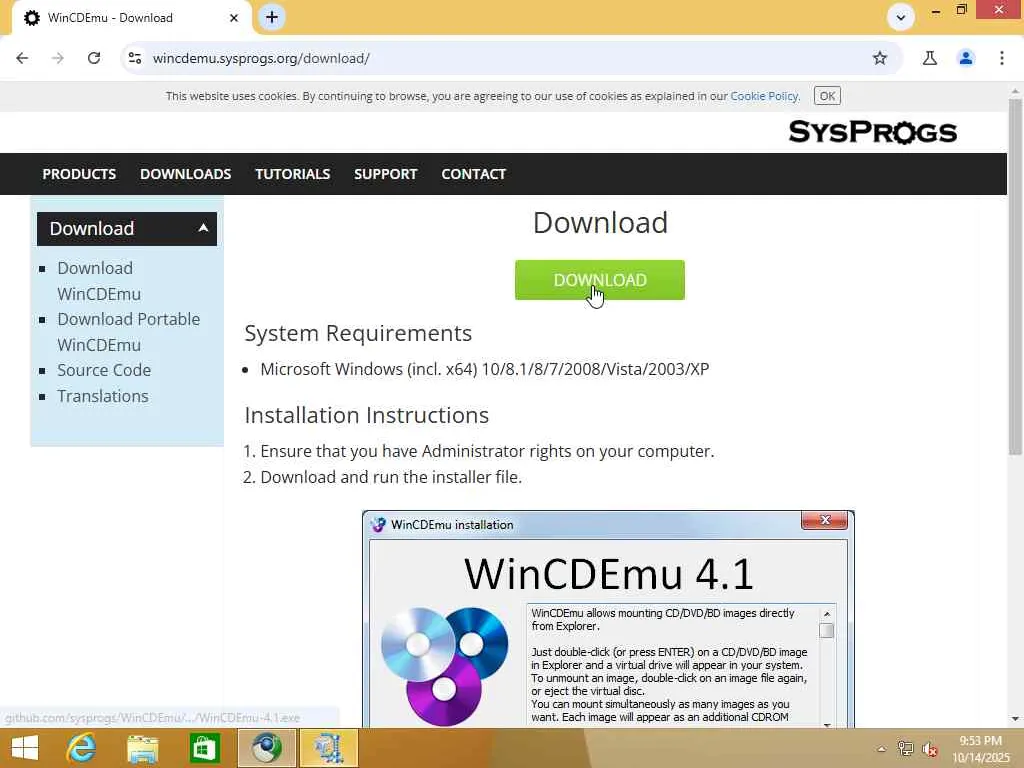Open the SUPPORT menu
1024x768 pixels.
click(x=385, y=174)
